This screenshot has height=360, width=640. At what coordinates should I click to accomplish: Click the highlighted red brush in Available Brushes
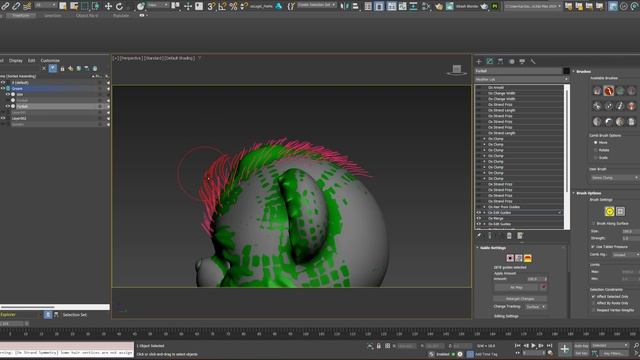609,91
